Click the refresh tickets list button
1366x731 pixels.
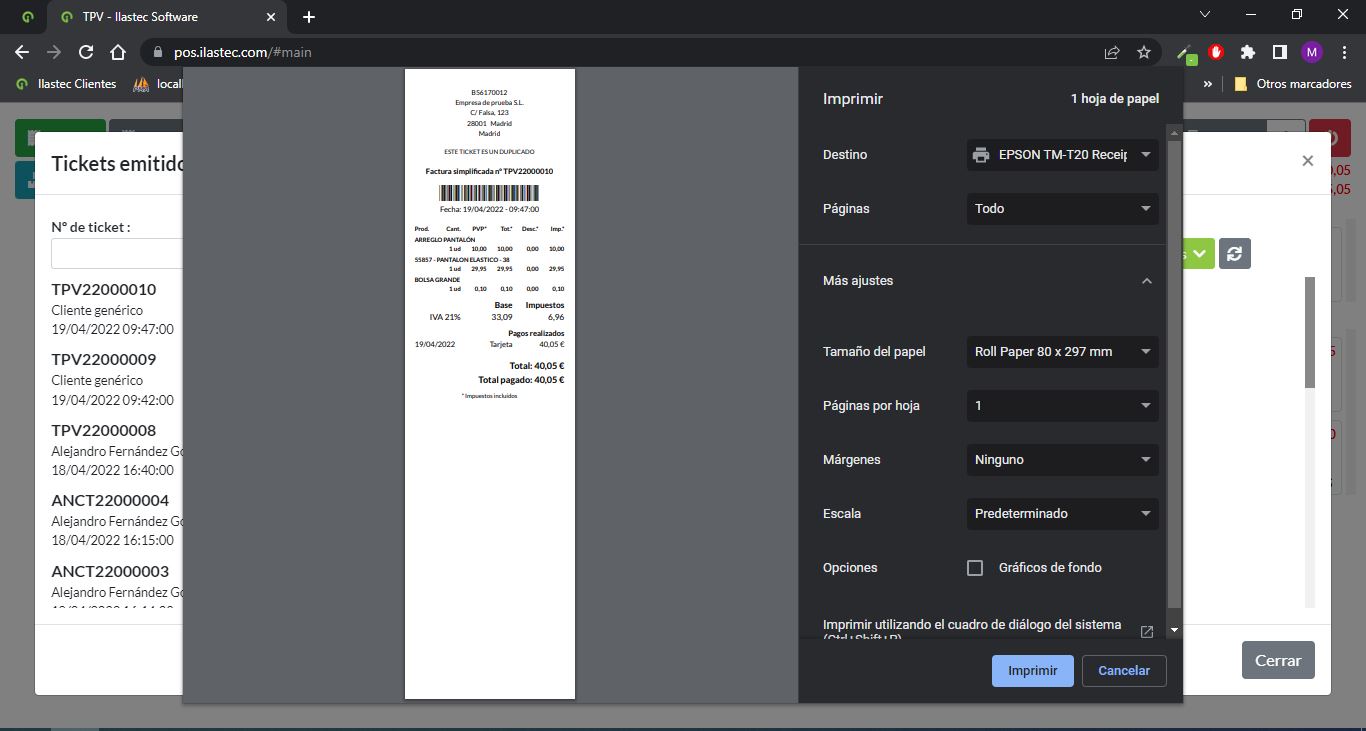pyautogui.click(x=1234, y=254)
